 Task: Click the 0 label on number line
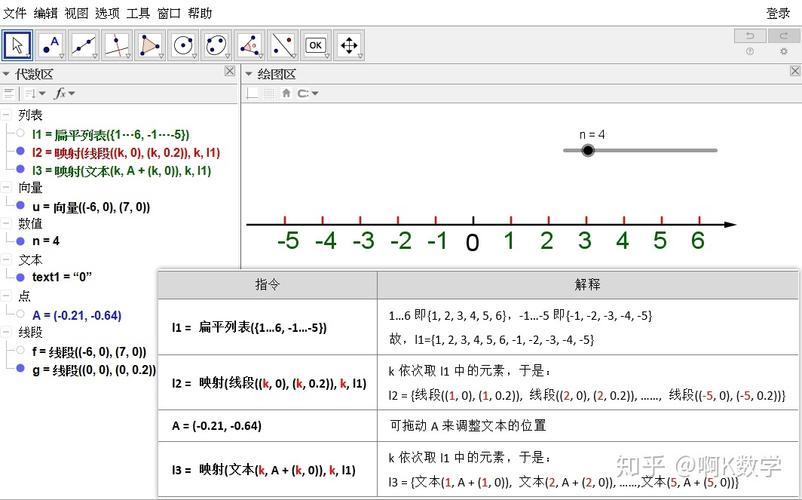(x=473, y=243)
